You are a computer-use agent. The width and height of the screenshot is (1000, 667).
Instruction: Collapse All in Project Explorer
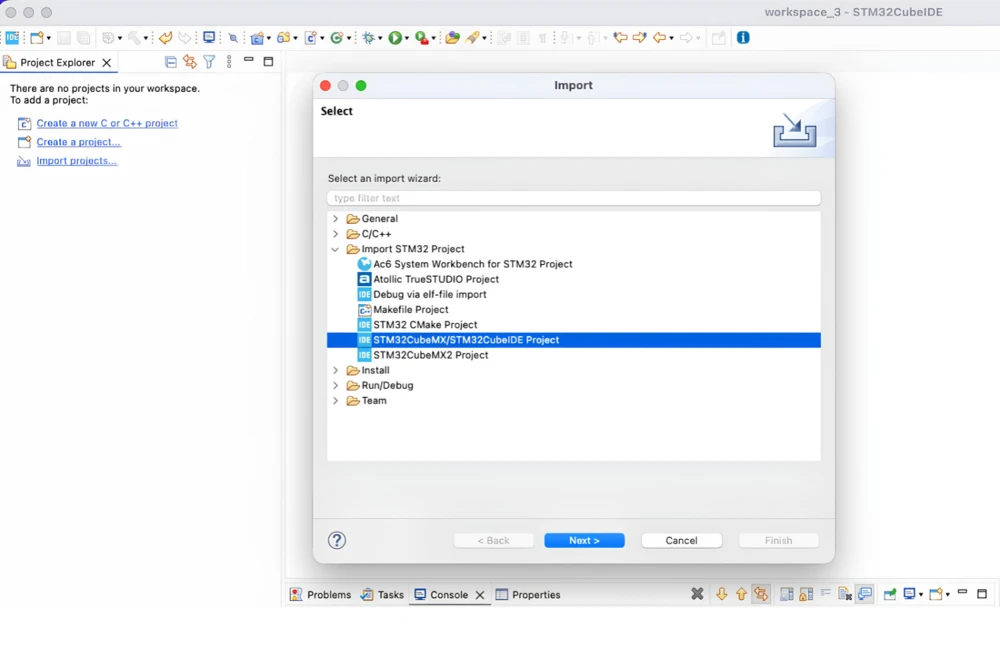coord(170,62)
